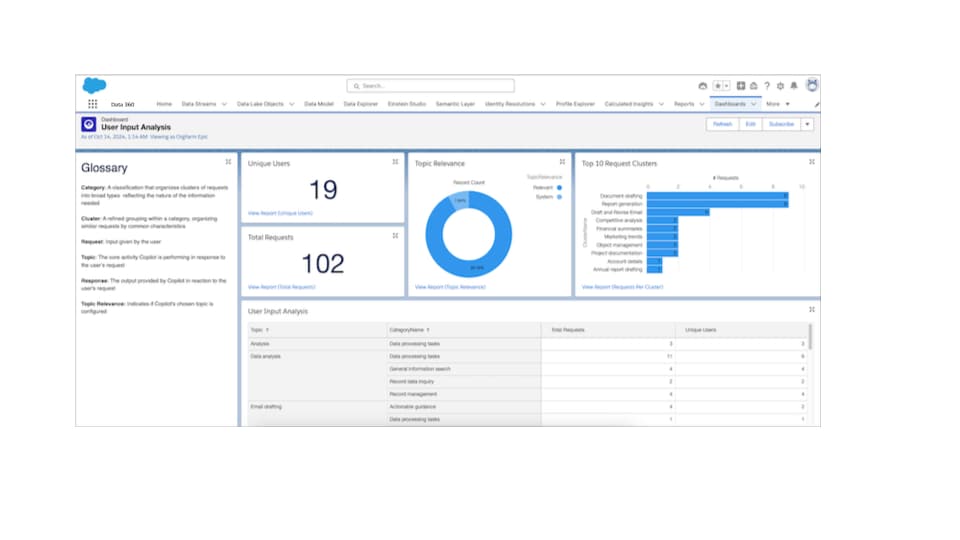The width and height of the screenshot is (960, 540).
Task: Click the Trailhead guidance icon in header
Action: coord(754,86)
